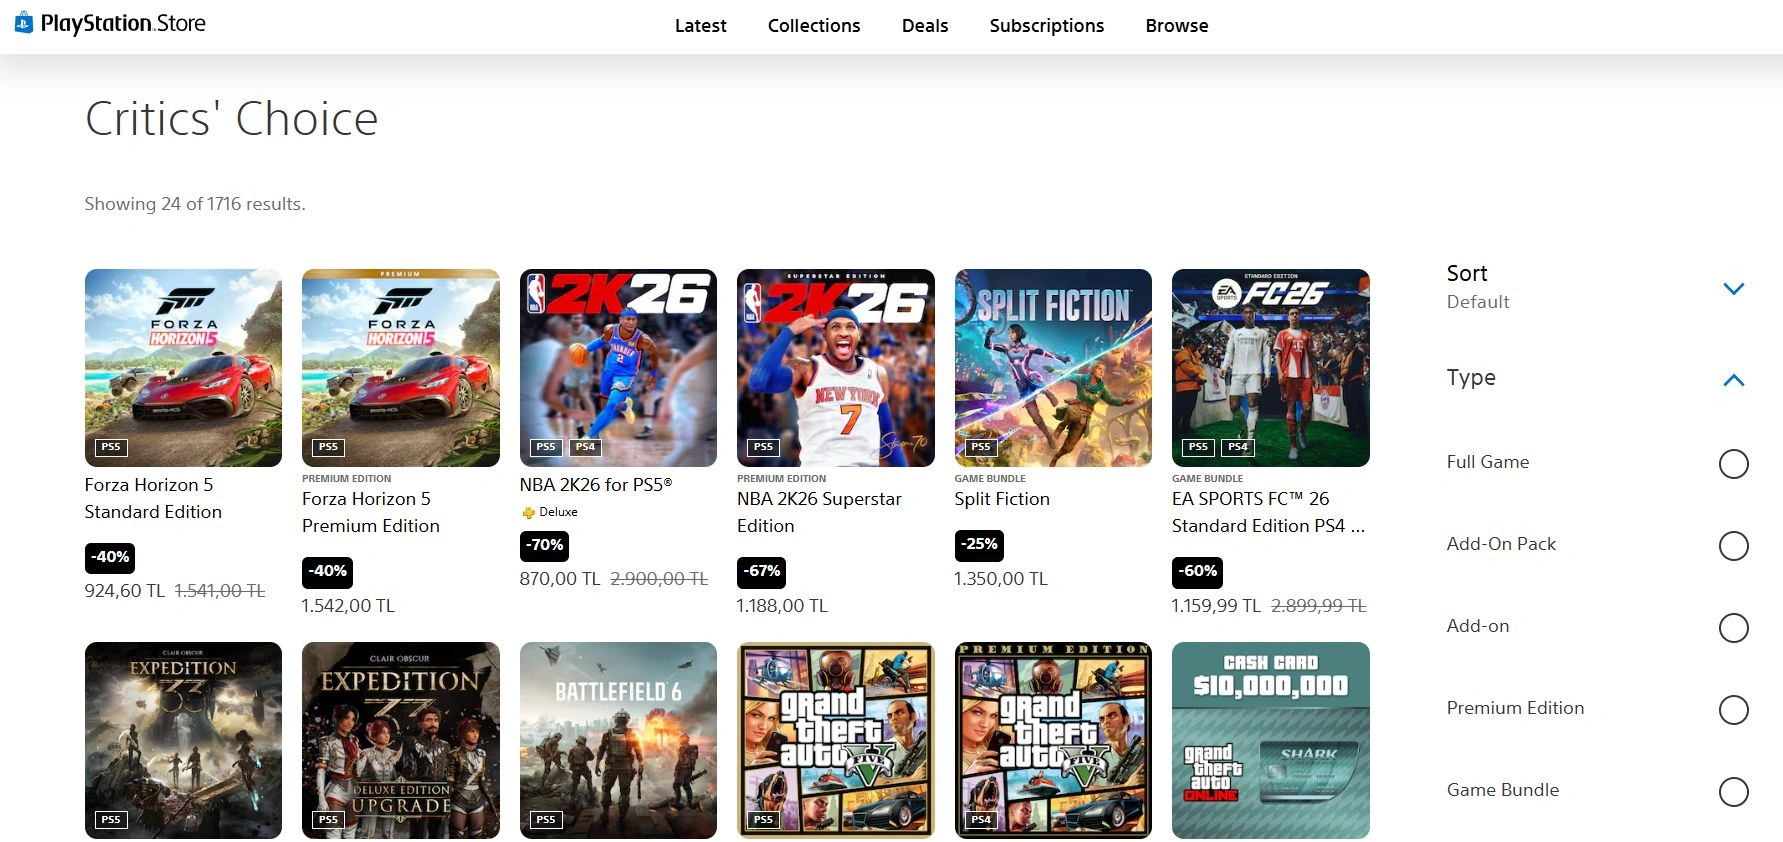Click the PS5 badge on Split Fiction
Viewport: 1783px width, 842px height.
pos(980,447)
